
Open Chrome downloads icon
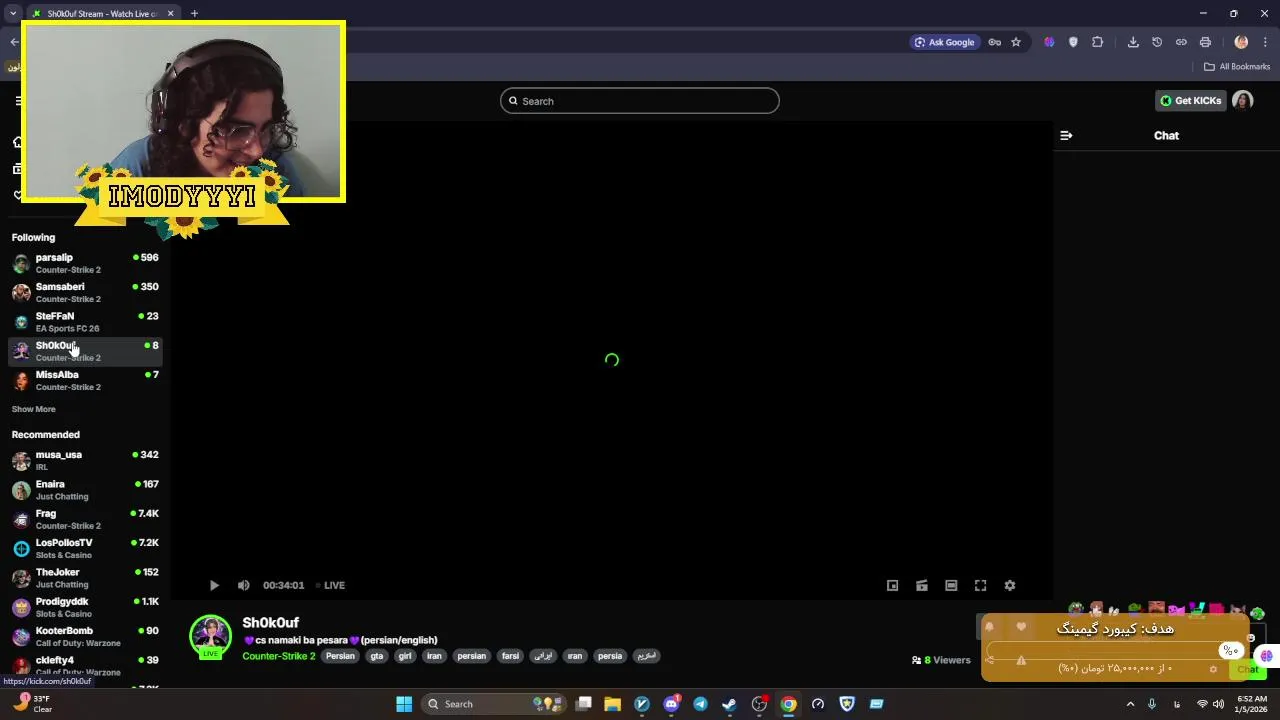click(1133, 42)
